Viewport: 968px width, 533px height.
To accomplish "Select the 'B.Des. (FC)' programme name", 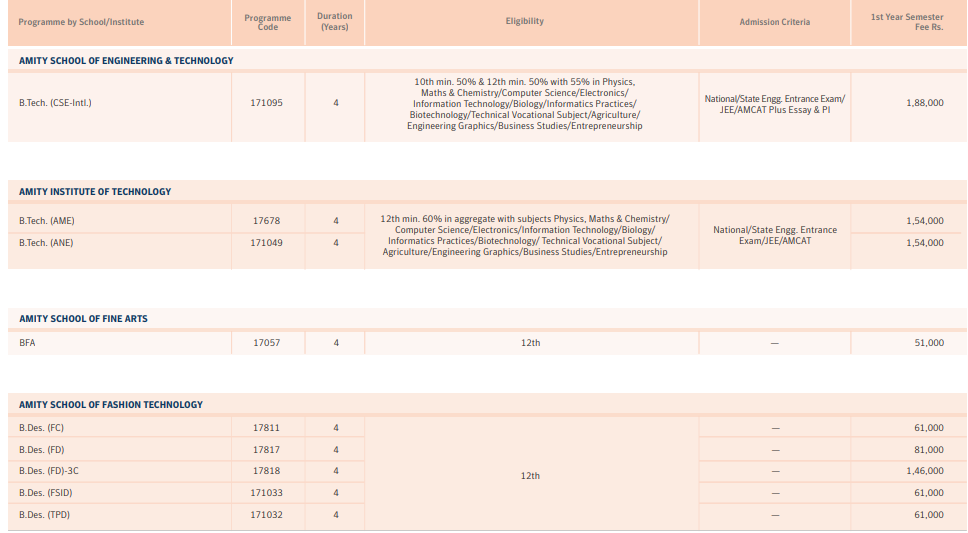I will click(41, 427).
